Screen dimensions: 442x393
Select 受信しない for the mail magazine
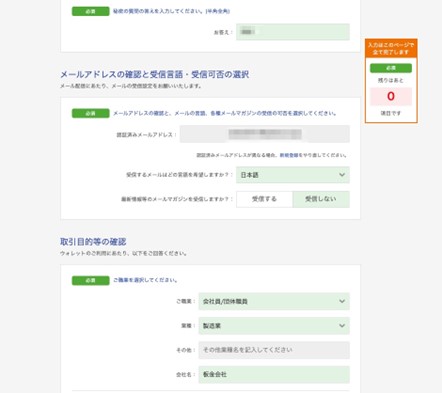[x=321, y=199]
